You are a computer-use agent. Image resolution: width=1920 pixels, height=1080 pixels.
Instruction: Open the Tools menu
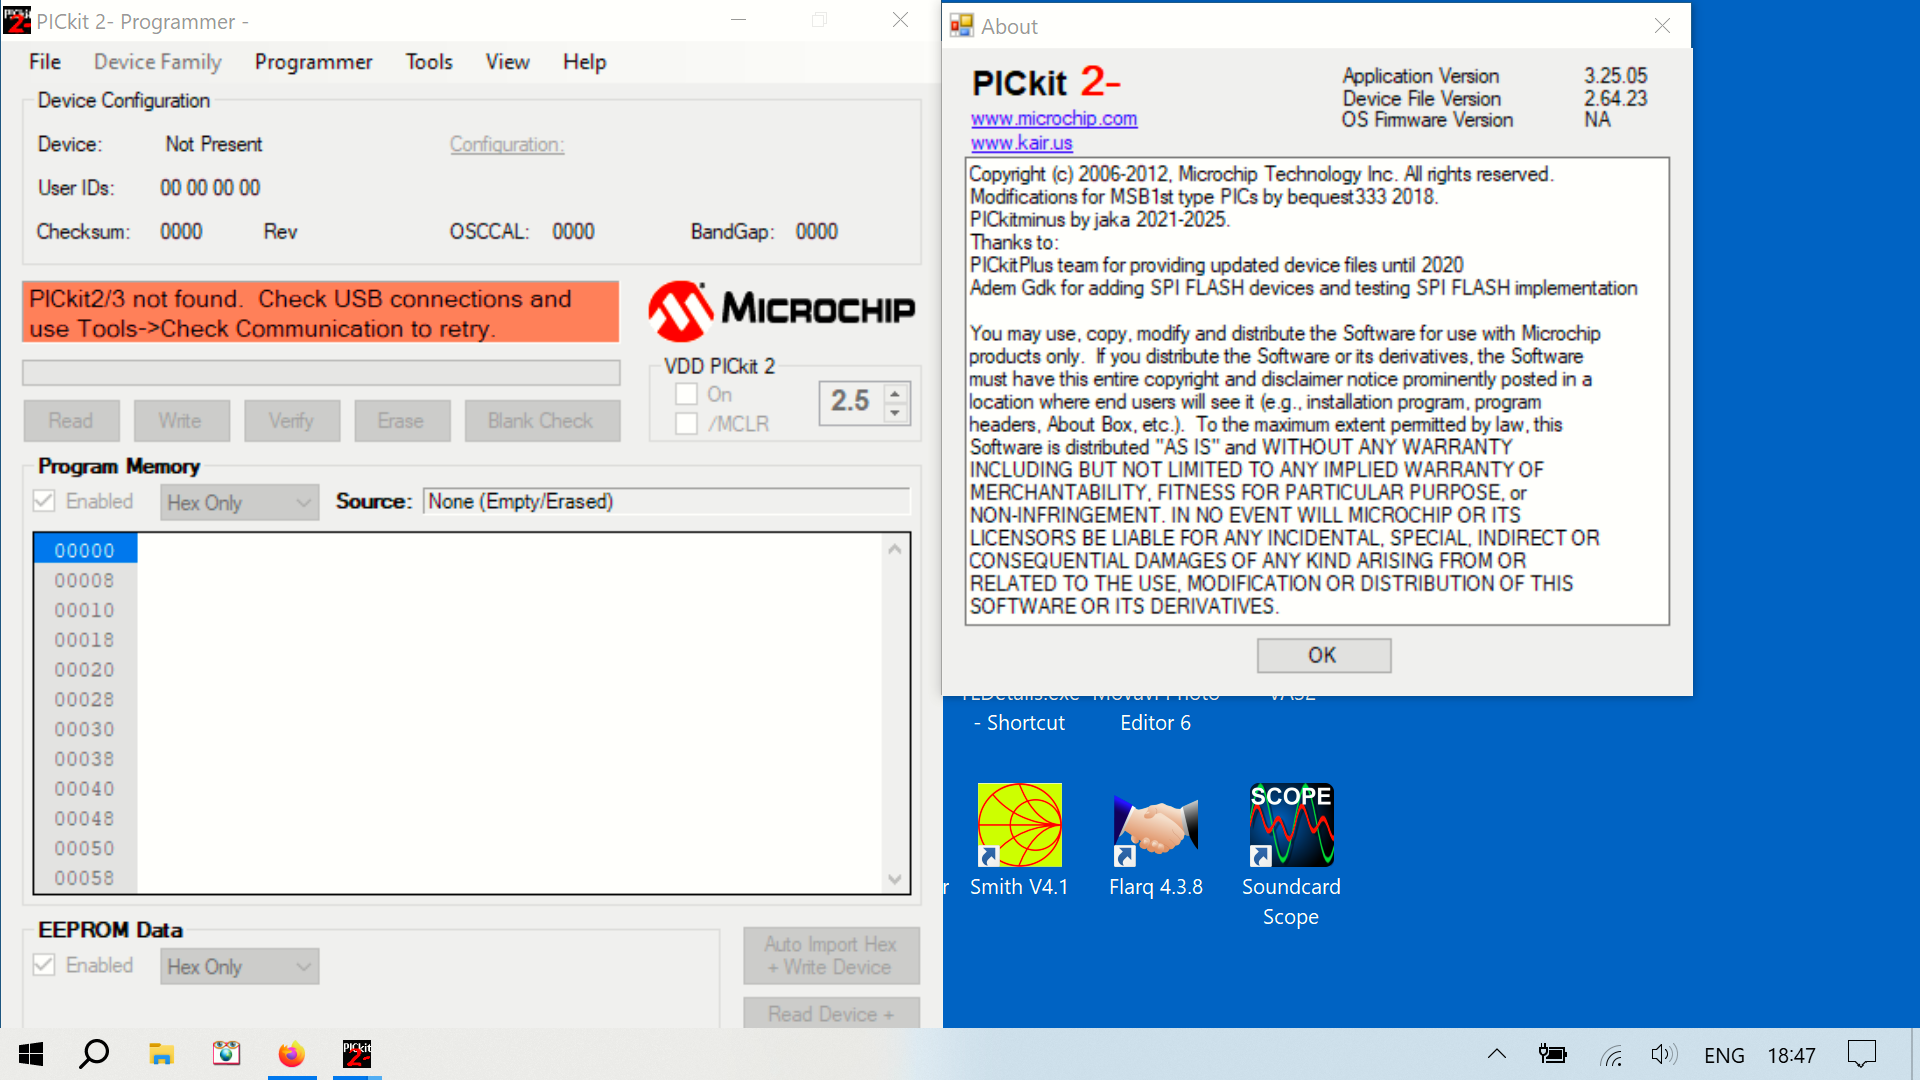click(429, 62)
